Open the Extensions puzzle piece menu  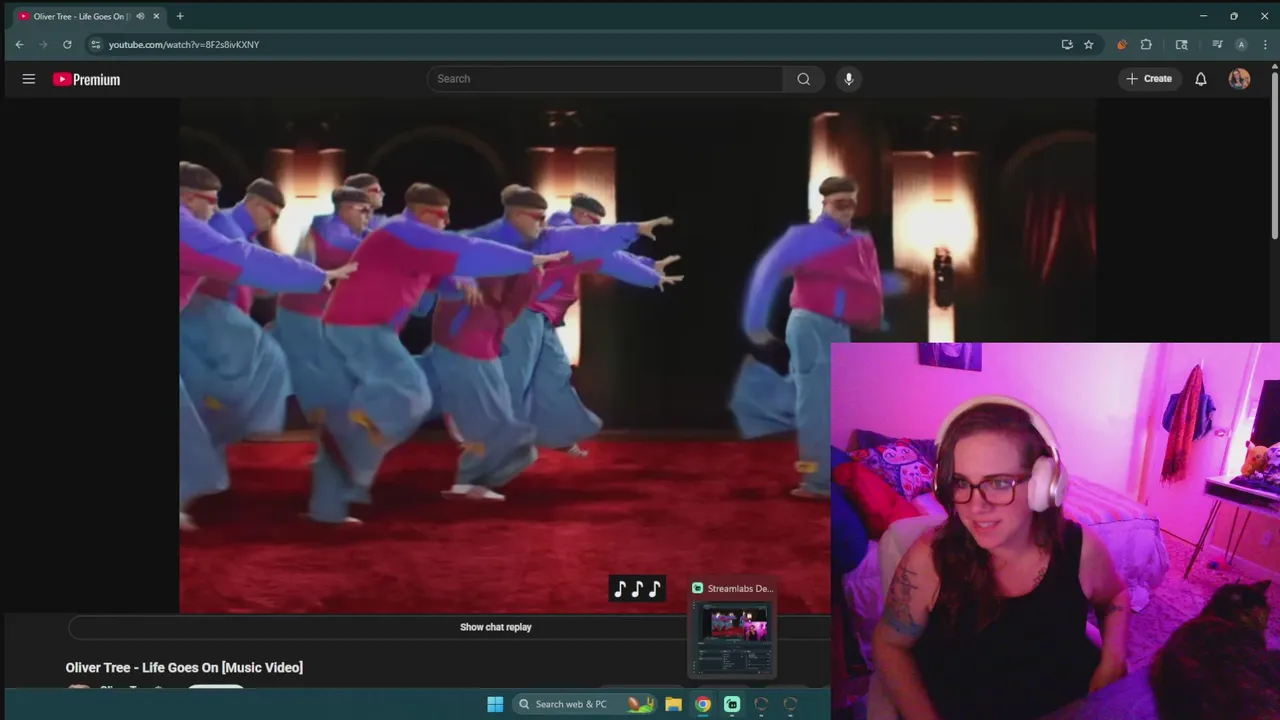[1146, 44]
